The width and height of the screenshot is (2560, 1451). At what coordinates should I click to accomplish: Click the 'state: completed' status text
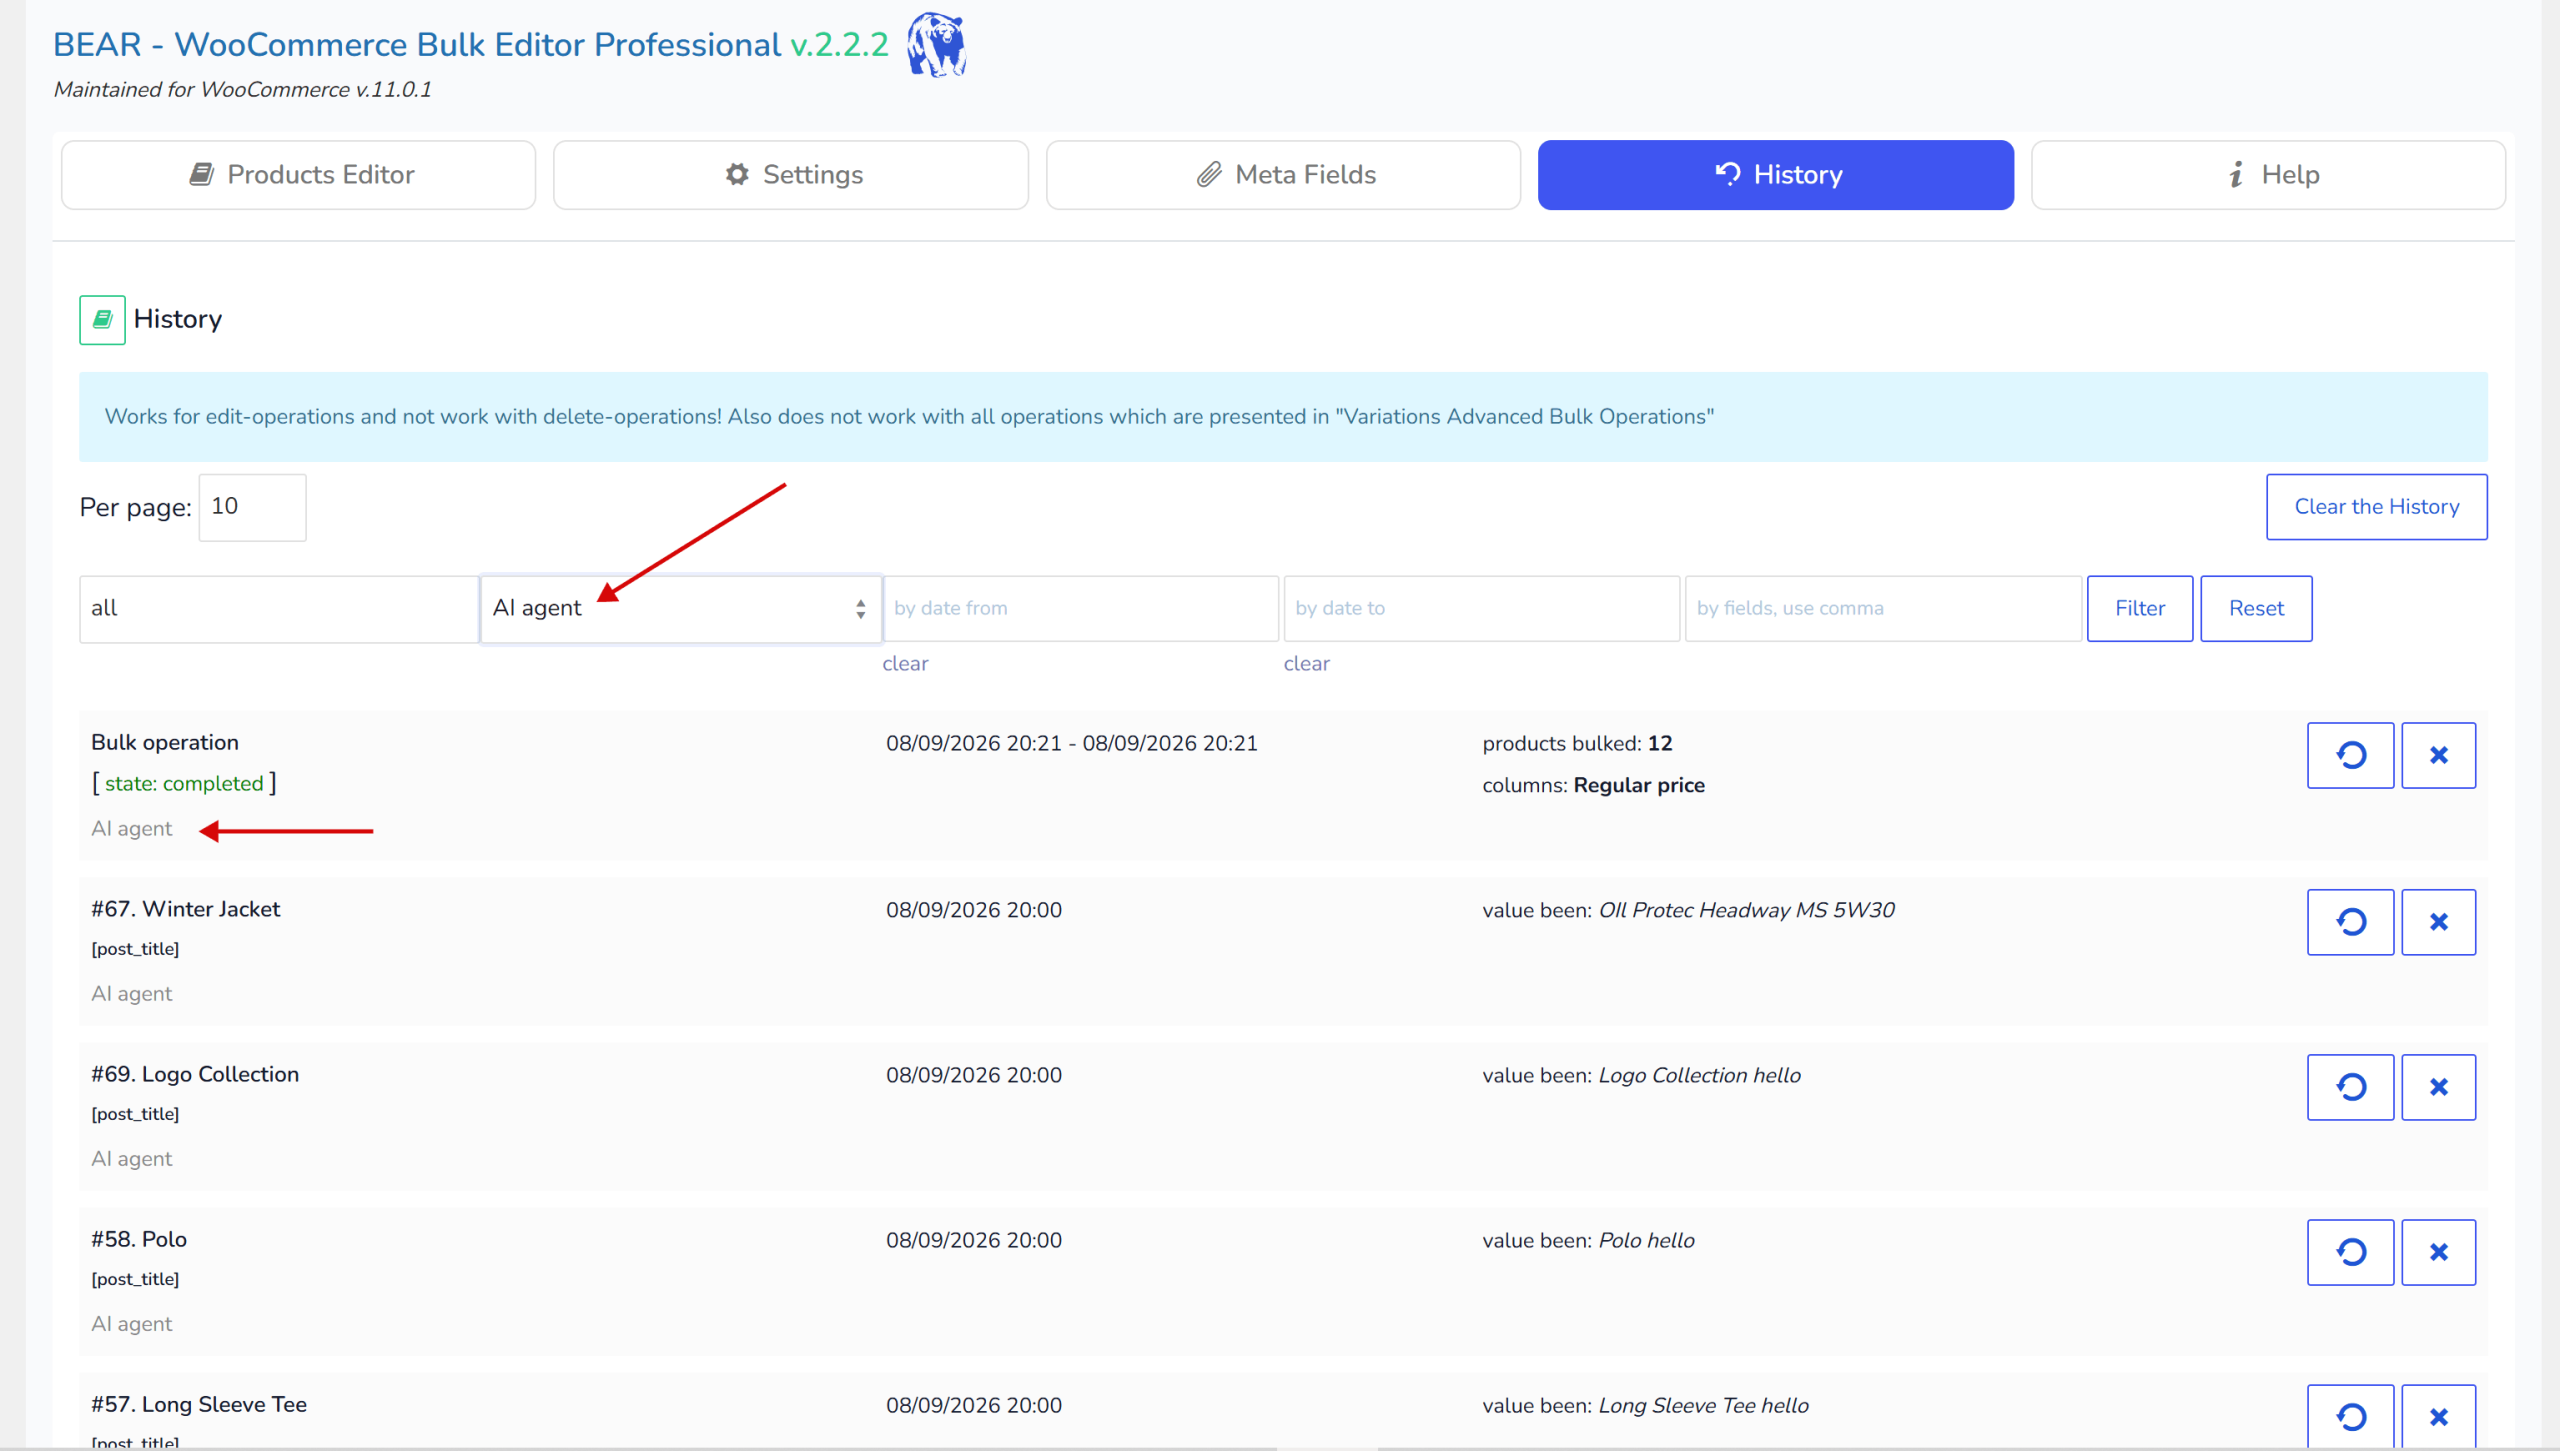184,784
